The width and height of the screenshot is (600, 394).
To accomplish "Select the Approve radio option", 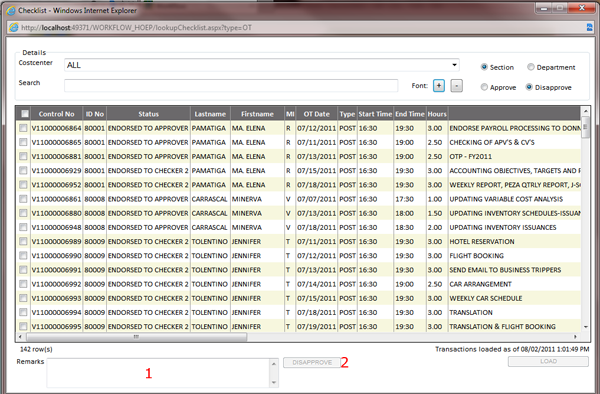I will pyautogui.click(x=484, y=87).
